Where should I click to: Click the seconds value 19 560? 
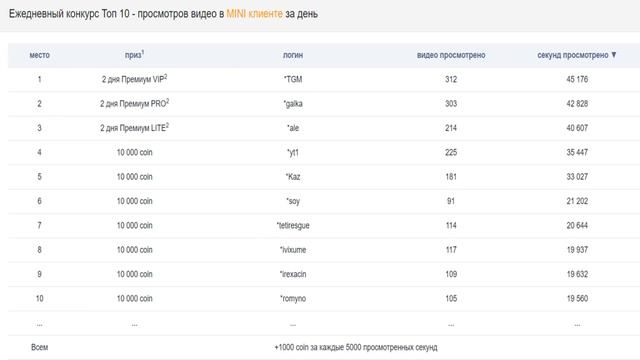(577, 298)
